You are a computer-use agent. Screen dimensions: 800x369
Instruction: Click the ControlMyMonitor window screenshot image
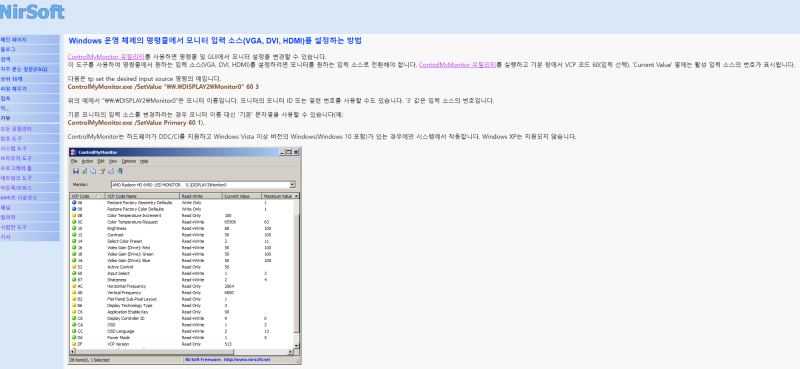point(185,256)
